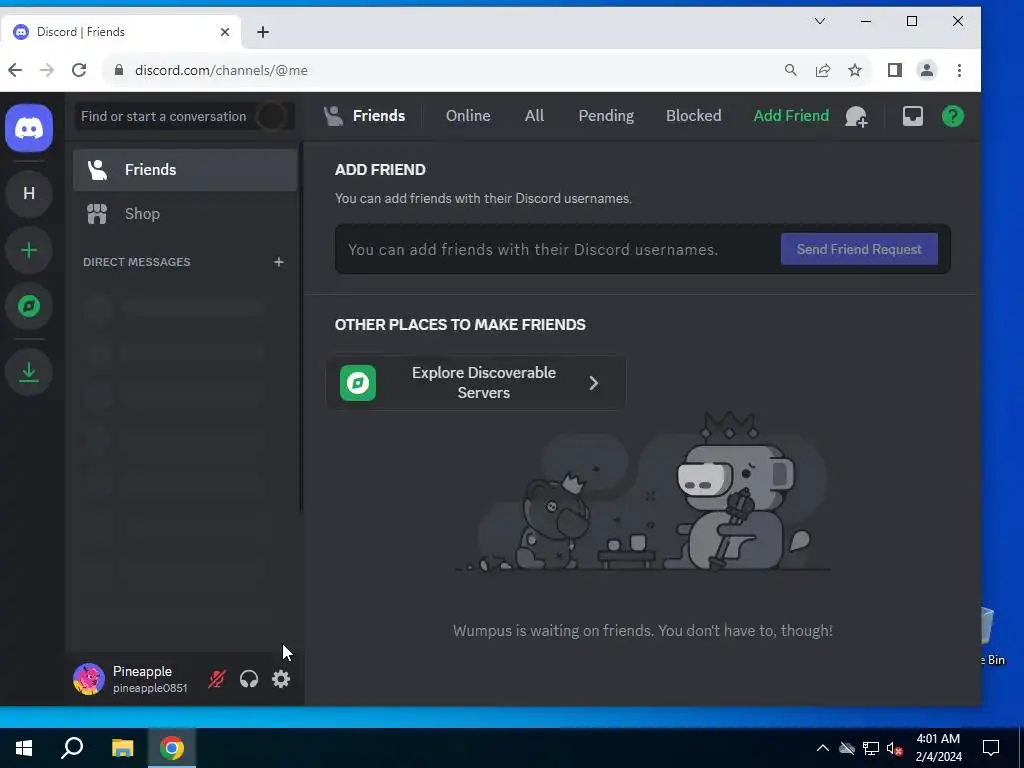This screenshot has width=1024, height=768.
Task: Reload the Discord page
Action: coord(79,70)
